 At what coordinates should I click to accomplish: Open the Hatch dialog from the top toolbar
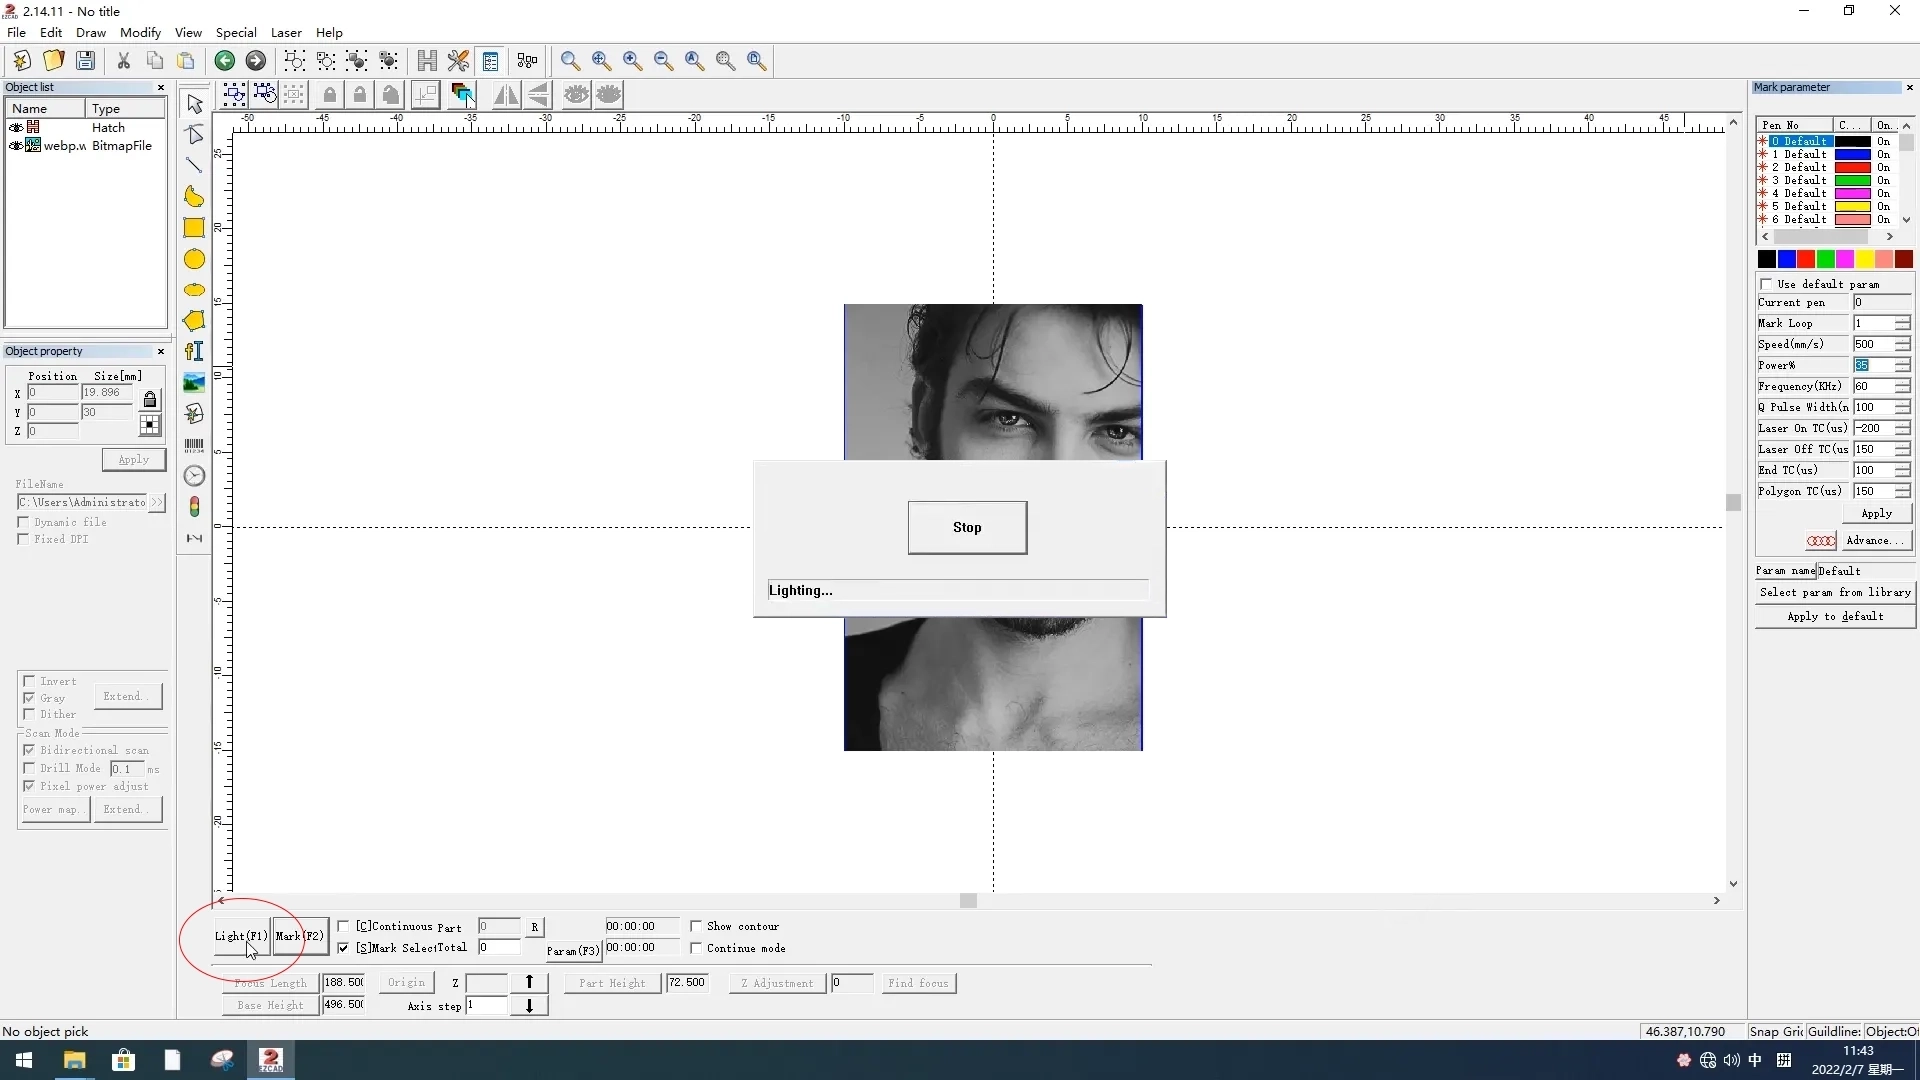coord(427,61)
